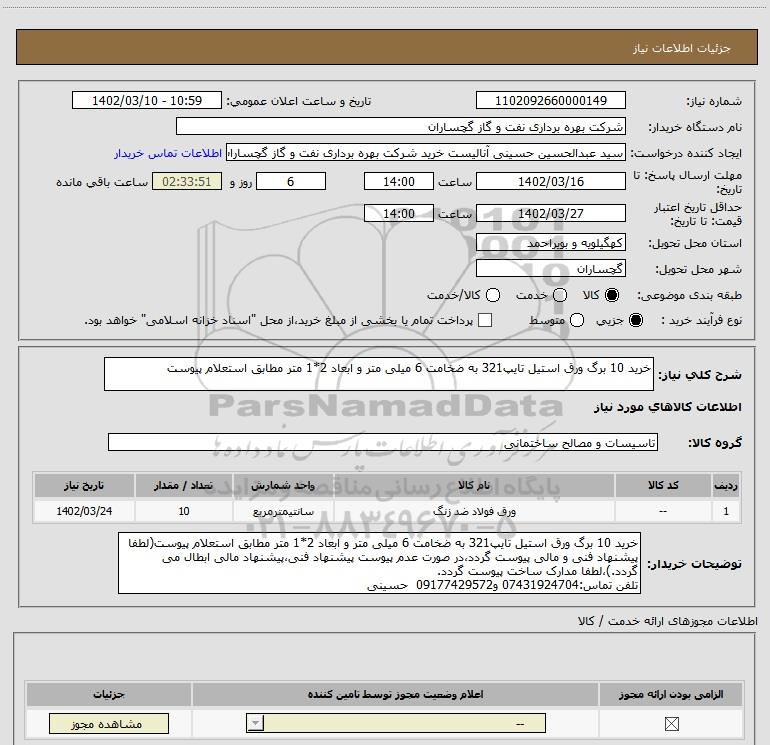The image size is (770, 745).
Task: Click the request creator name field
Action: [426, 153]
